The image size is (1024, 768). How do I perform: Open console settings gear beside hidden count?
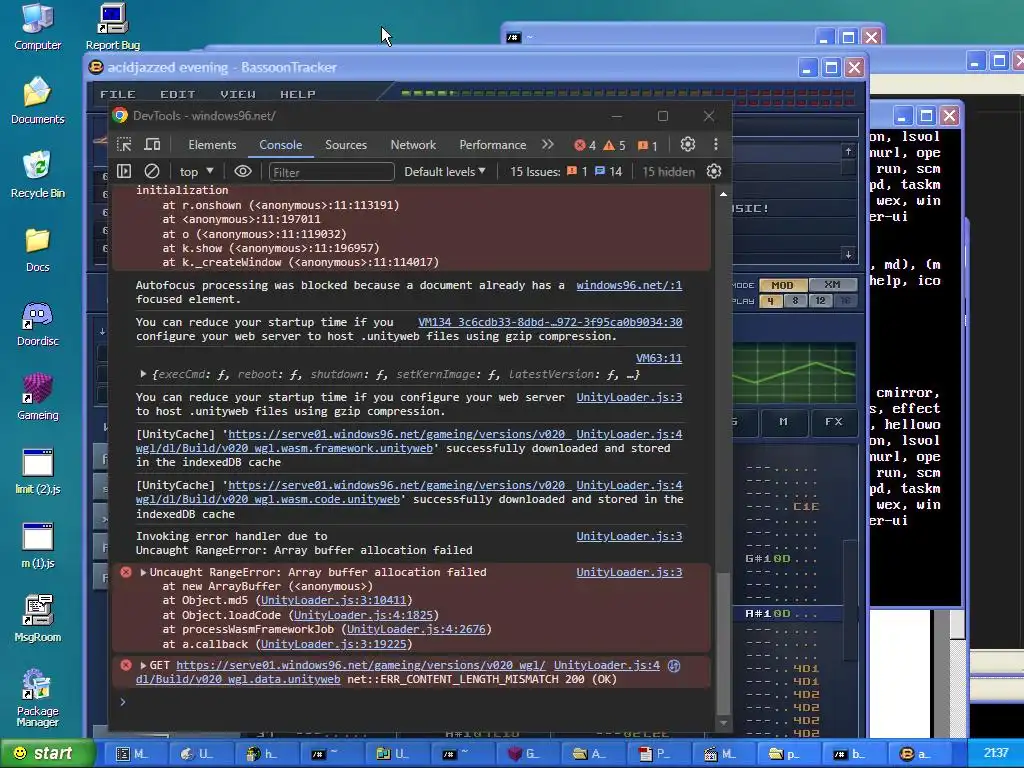[714, 171]
